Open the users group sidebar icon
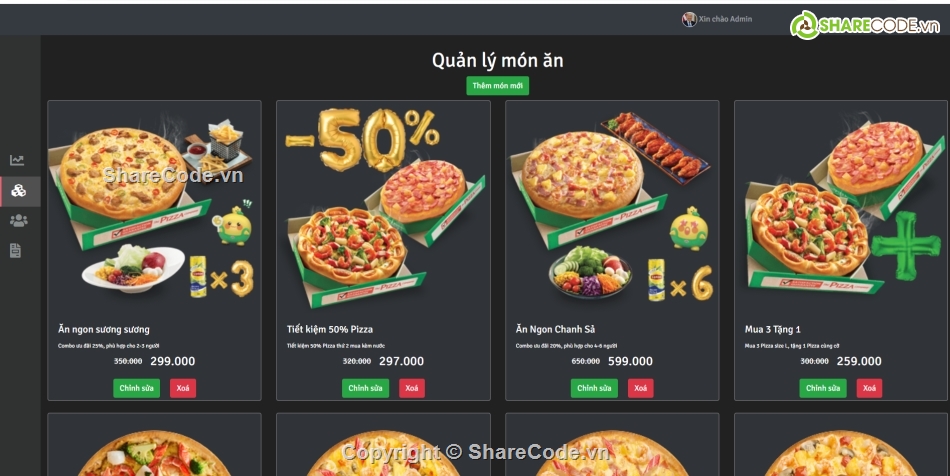Viewport: 950px width, 476px height. (x=19, y=220)
